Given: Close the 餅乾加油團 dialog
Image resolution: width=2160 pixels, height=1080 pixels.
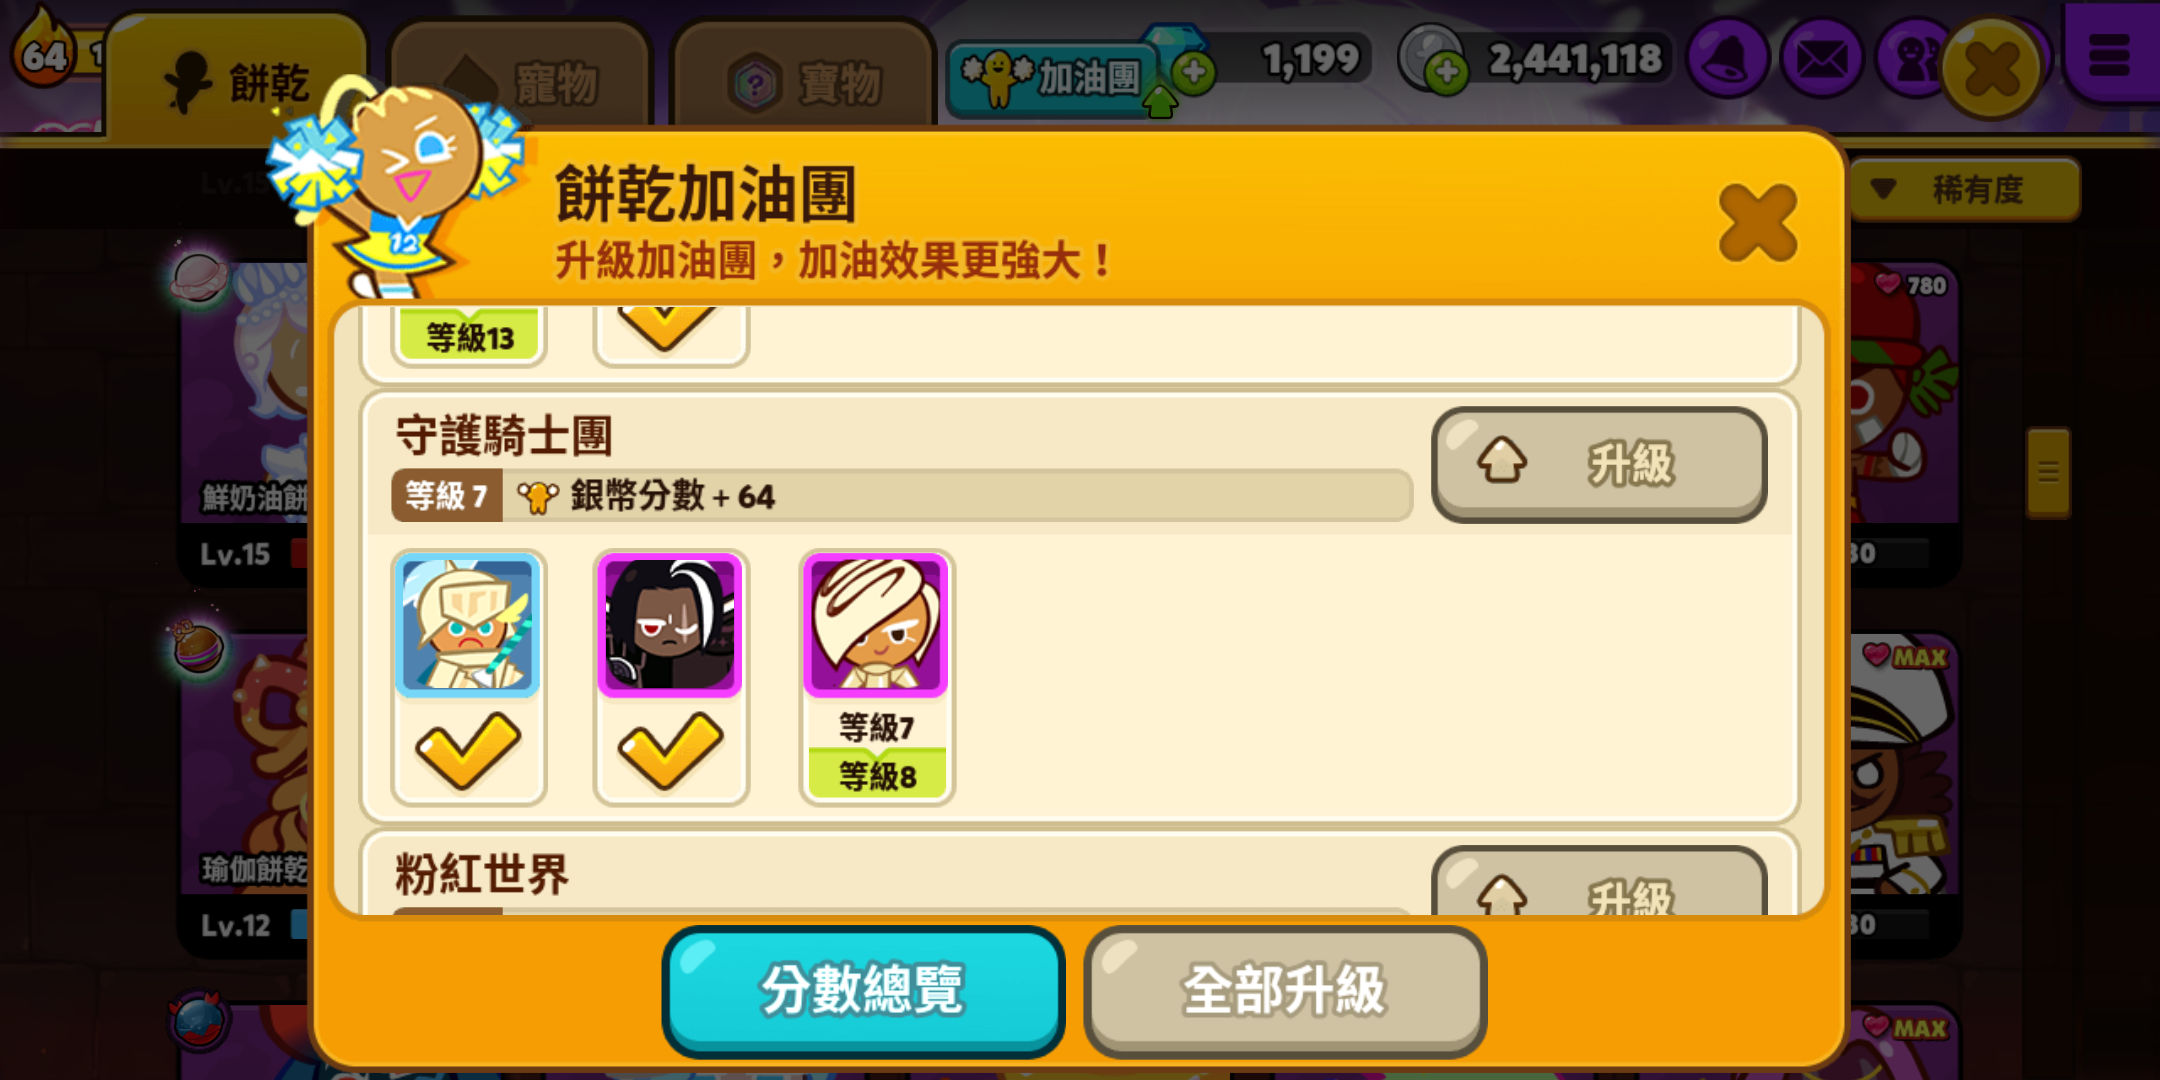Looking at the screenshot, I should pyautogui.click(x=1757, y=222).
